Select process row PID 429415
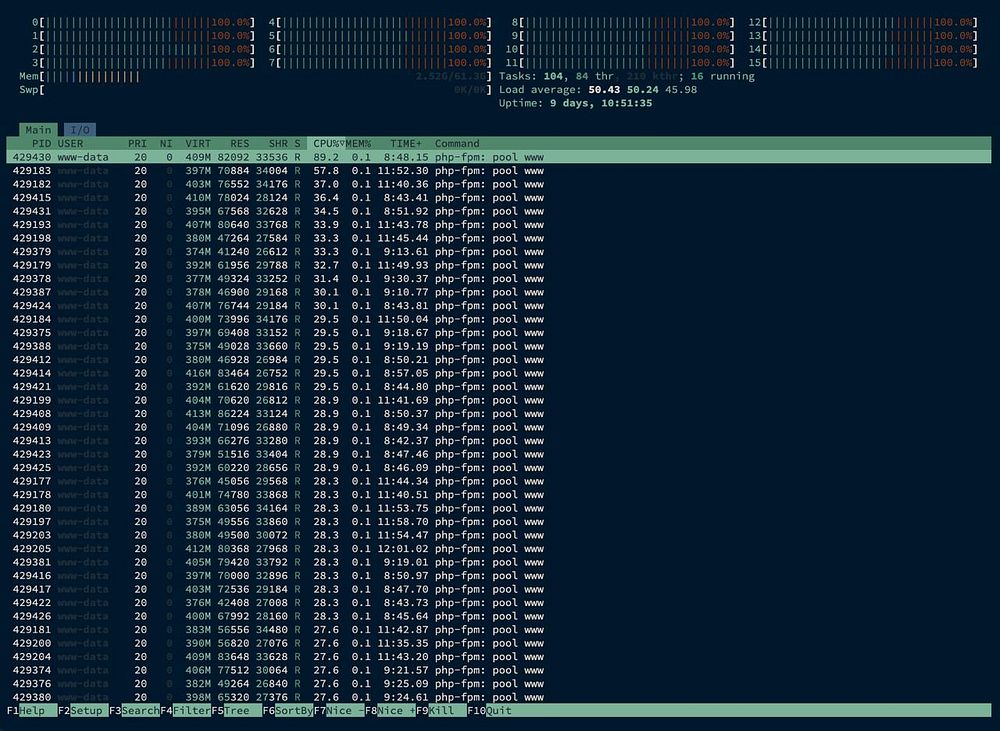 tap(499, 198)
